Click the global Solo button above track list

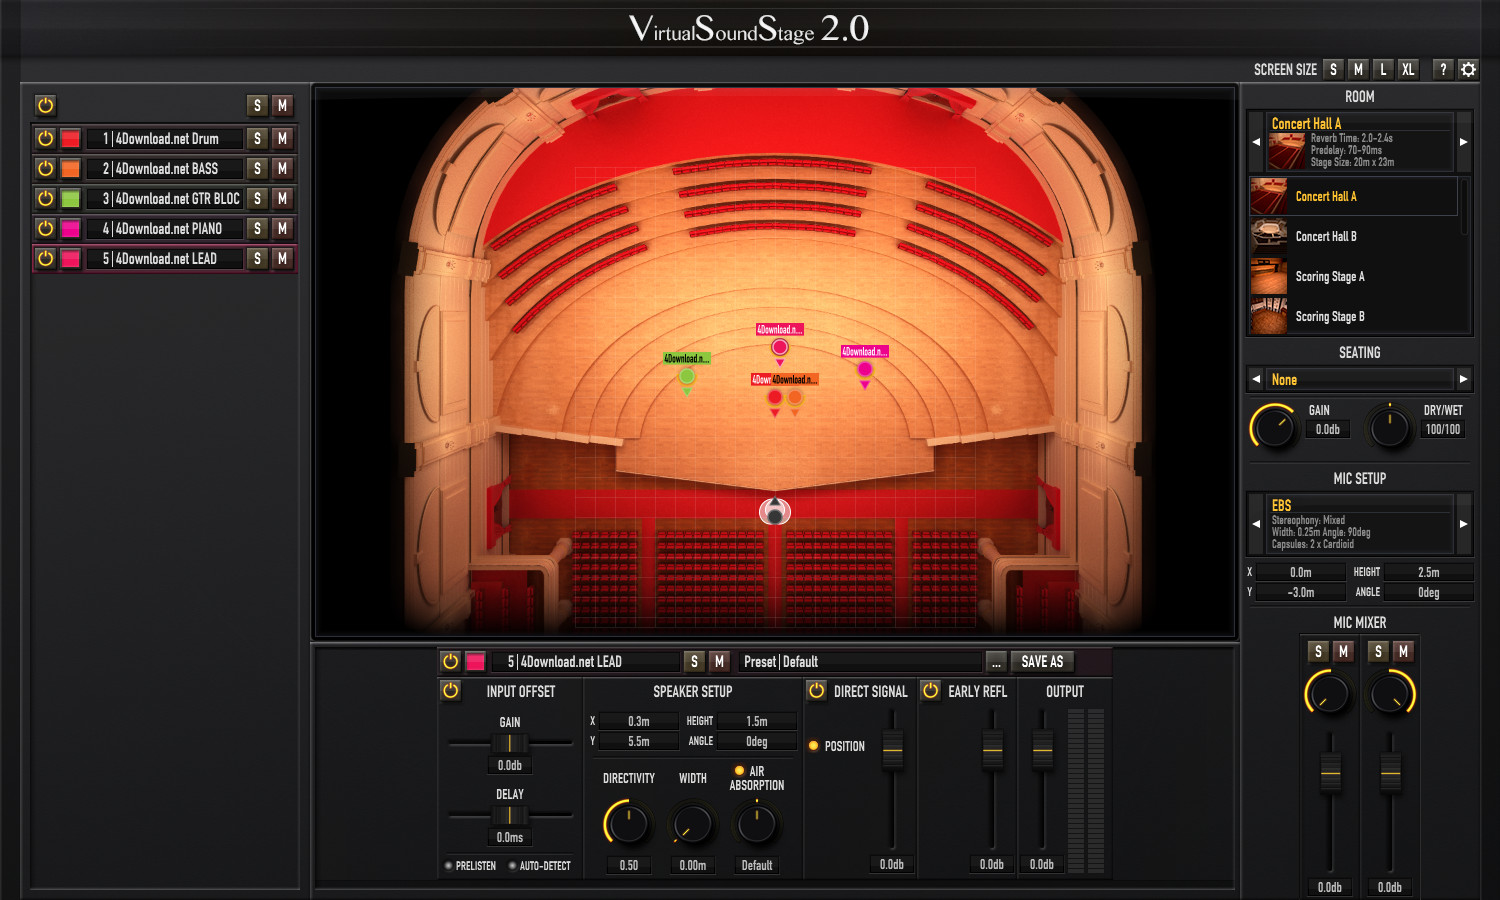[x=257, y=105]
